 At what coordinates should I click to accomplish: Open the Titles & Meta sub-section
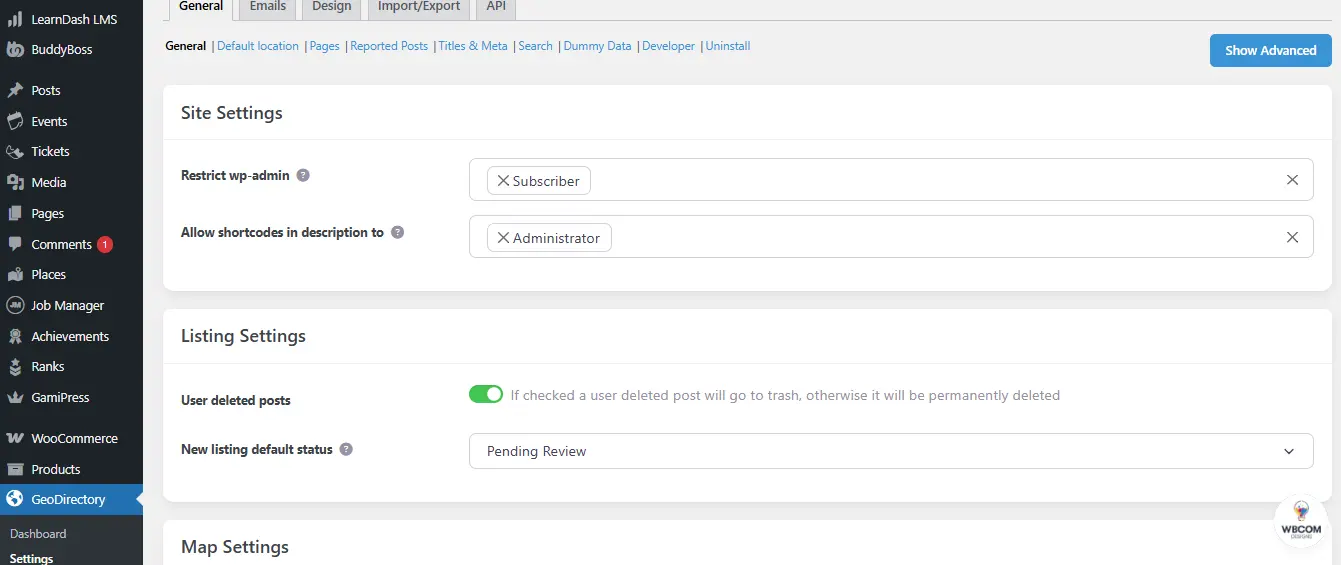[473, 46]
